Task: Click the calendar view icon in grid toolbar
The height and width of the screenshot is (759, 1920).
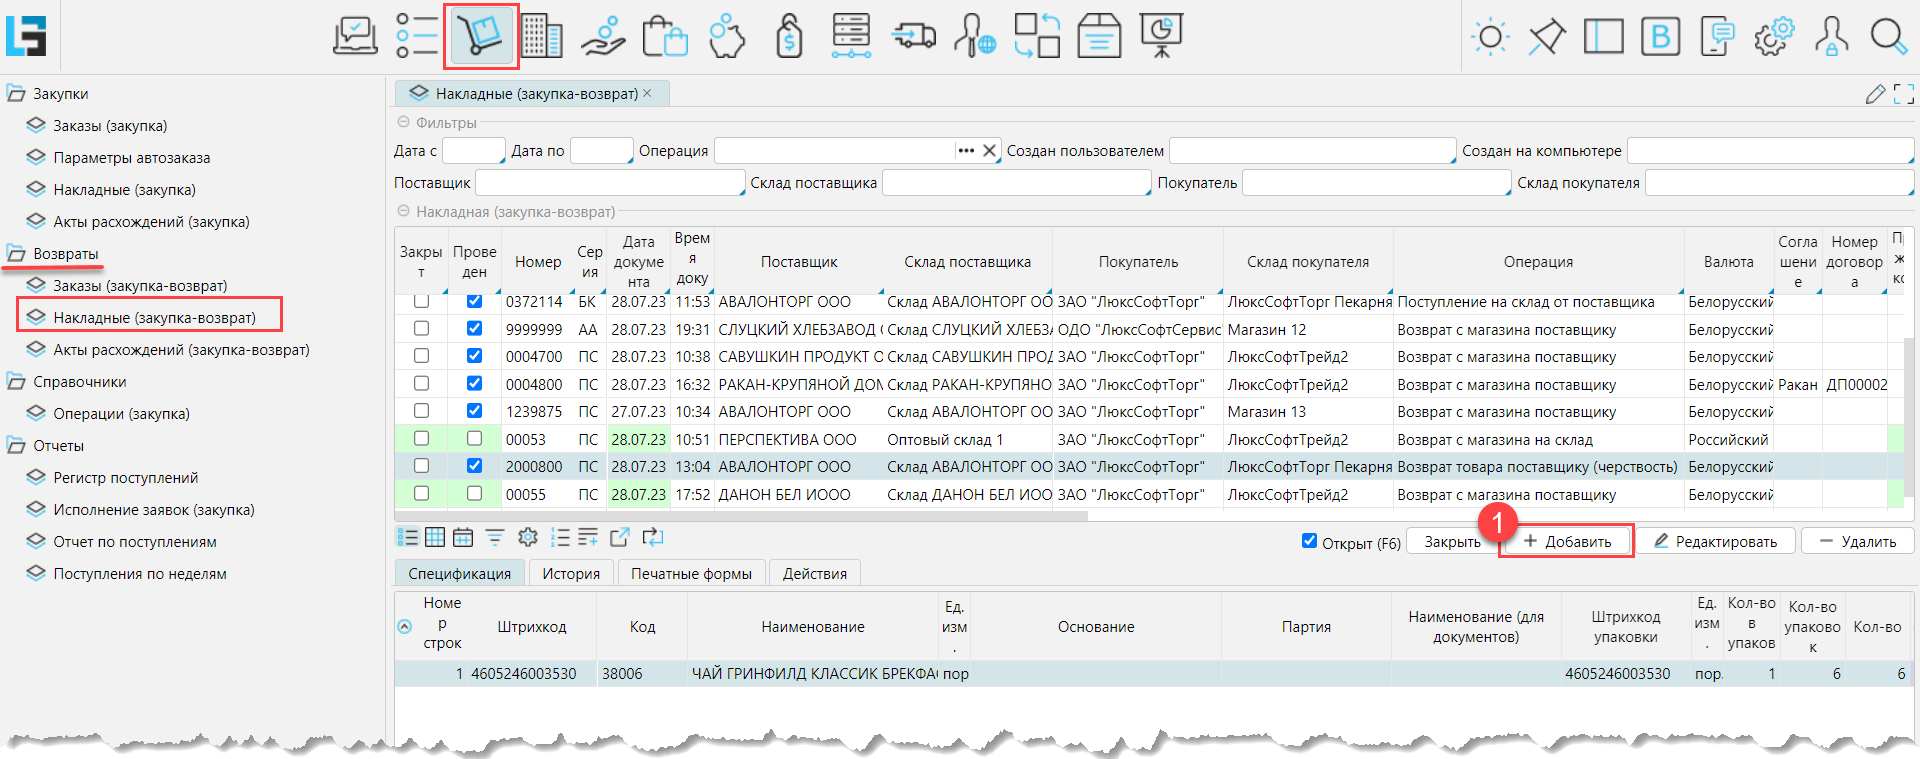Action: [x=463, y=538]
